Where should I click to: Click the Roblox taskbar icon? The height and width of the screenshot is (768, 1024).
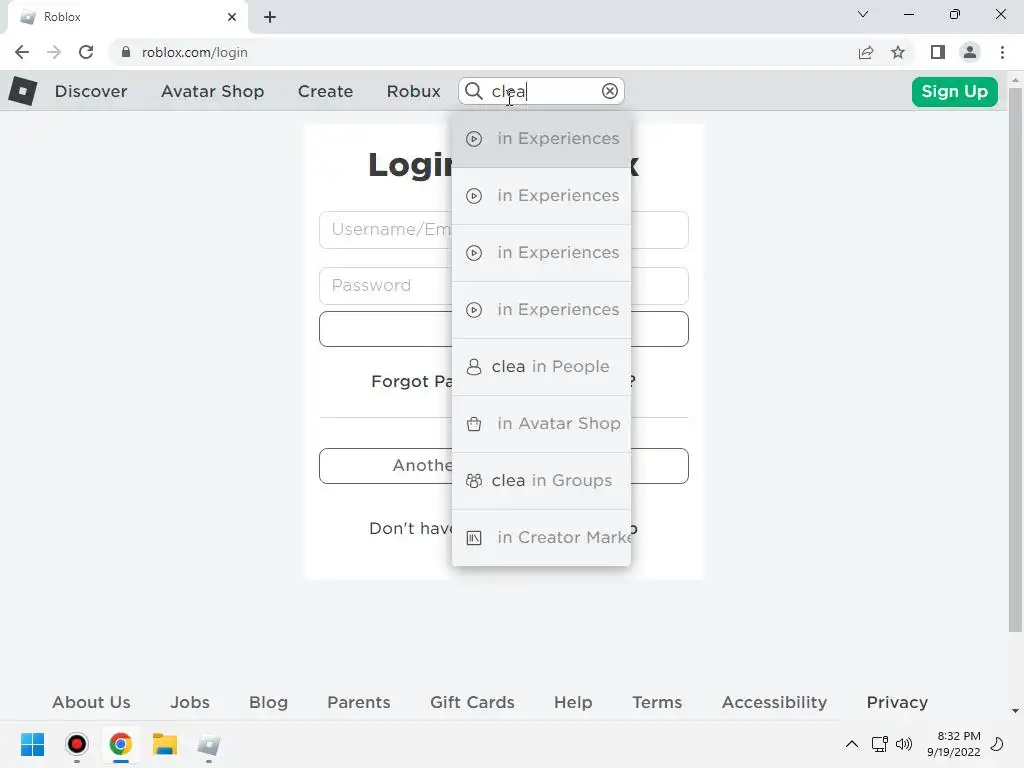(208, 744)
